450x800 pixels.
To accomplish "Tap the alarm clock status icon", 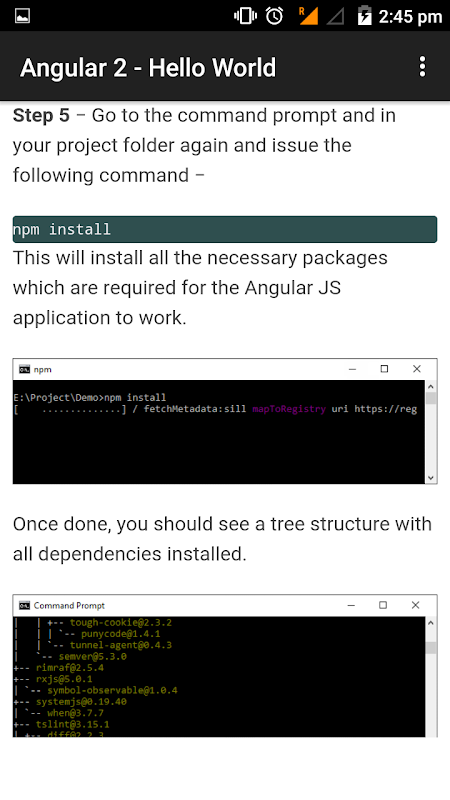I will coord(274,16).
